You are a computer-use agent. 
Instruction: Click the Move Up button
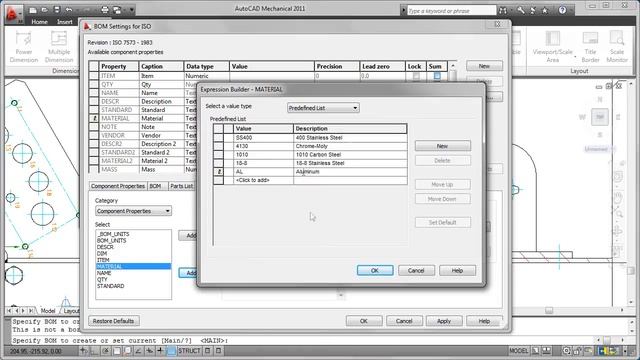(x=442, y=184)
